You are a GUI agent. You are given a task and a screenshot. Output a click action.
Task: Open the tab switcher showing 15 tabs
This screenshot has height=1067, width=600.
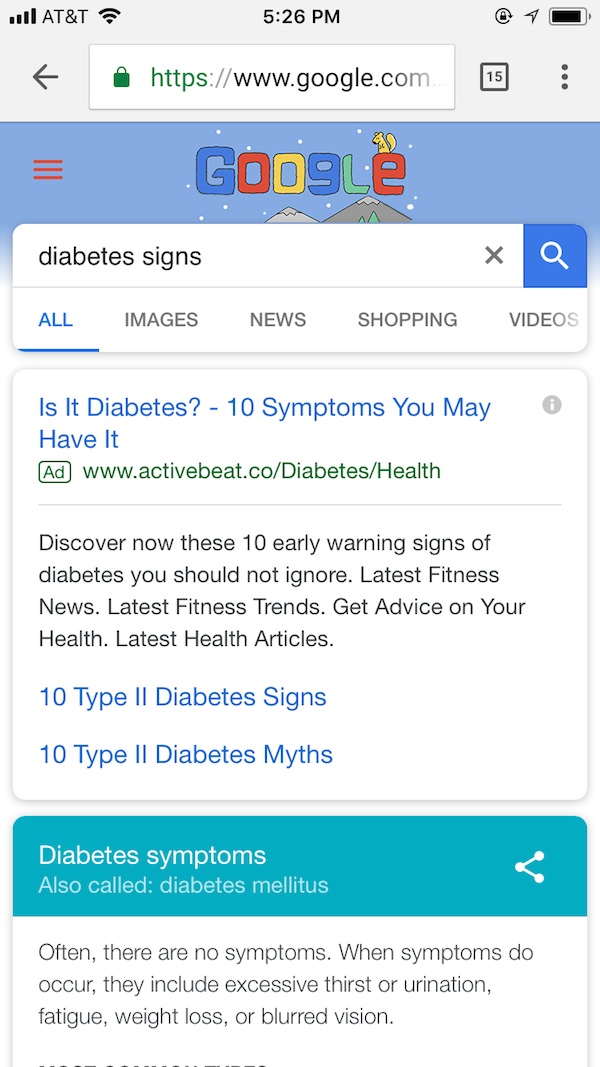point(494,77)
